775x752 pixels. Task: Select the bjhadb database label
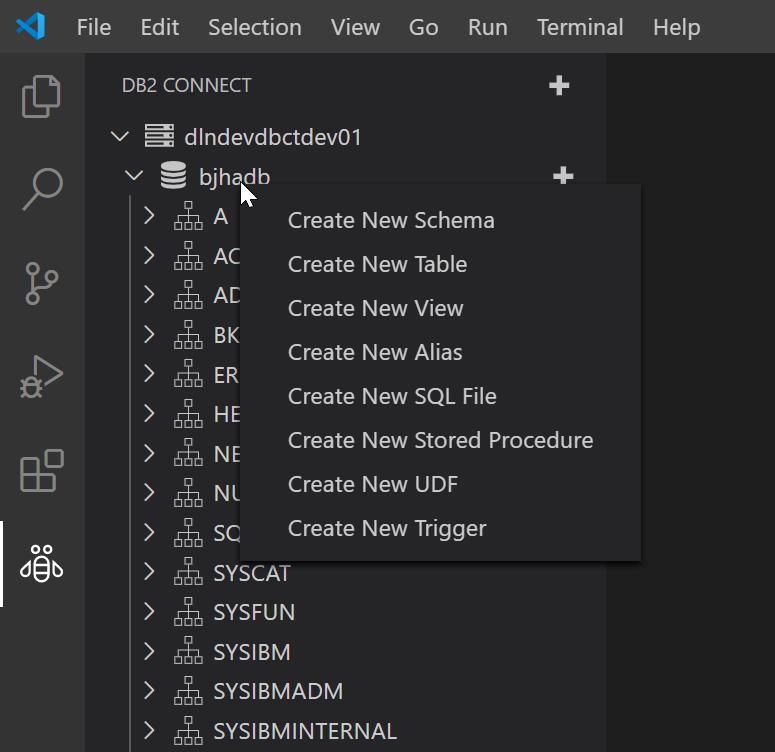[234, 177]
